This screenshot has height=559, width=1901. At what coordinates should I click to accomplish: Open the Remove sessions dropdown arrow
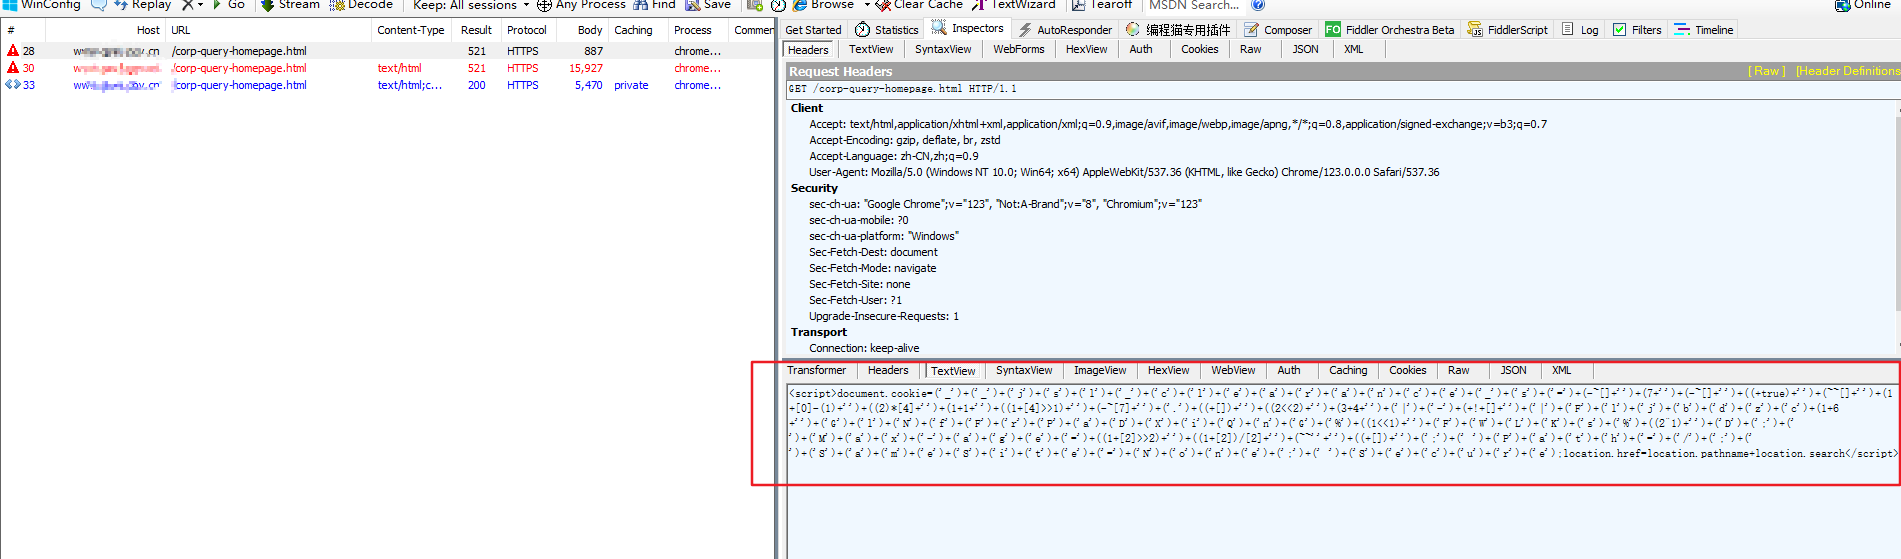(x=200, y=5)
